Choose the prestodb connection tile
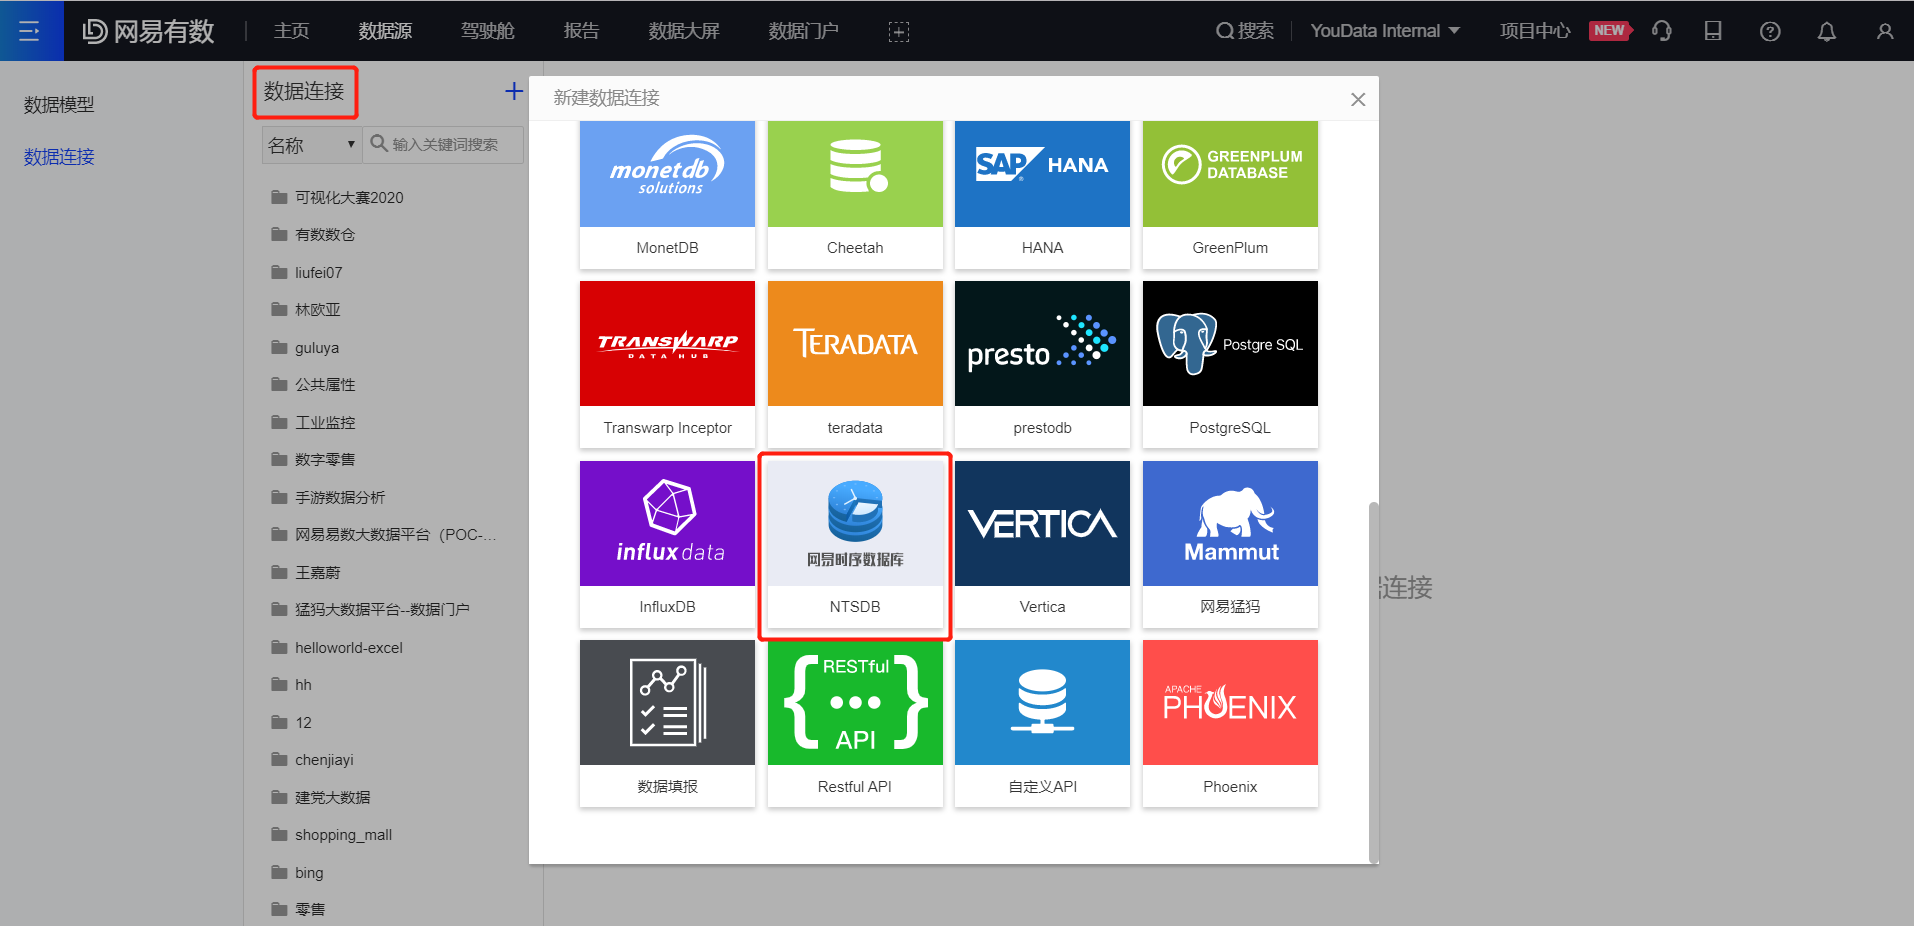Screen dimensions: 1914x926 [x=1042, y=364]
